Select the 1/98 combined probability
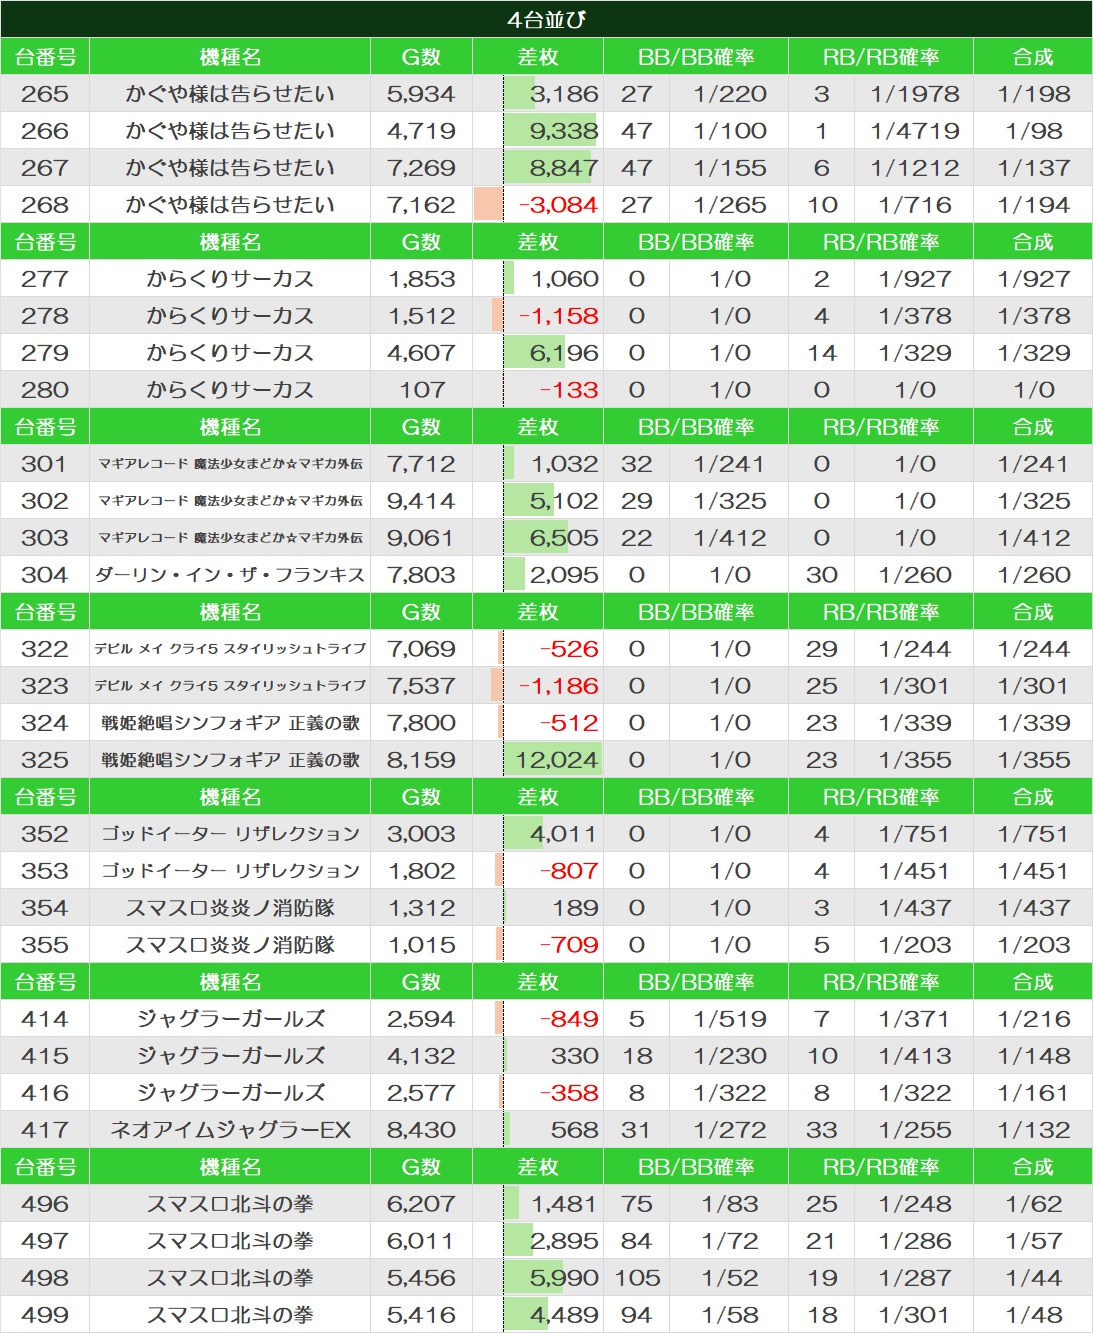The width and height of the screenshot is (1093, 1333). tap(1034, 131)
